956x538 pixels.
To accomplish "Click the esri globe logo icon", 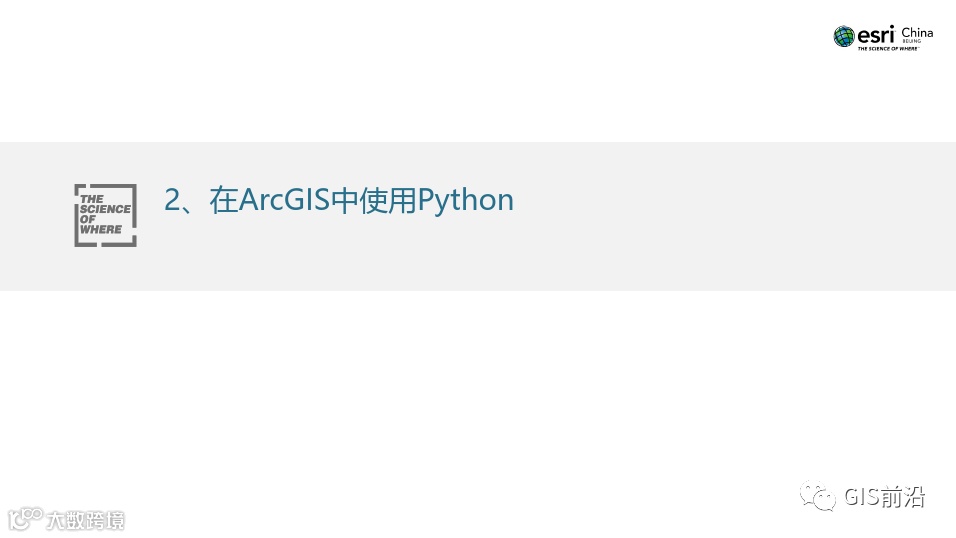I will 844,37.
